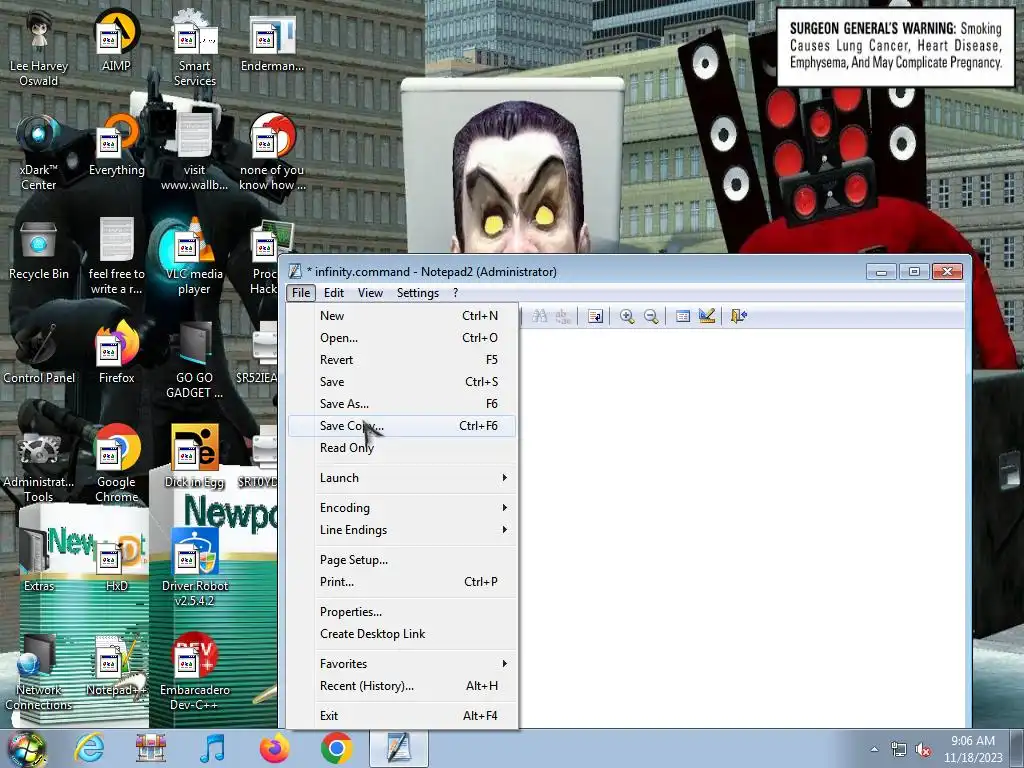Select Notepad++ desktop shortcut
This screenshot has width=1024, height=768.
pos(116,665)
